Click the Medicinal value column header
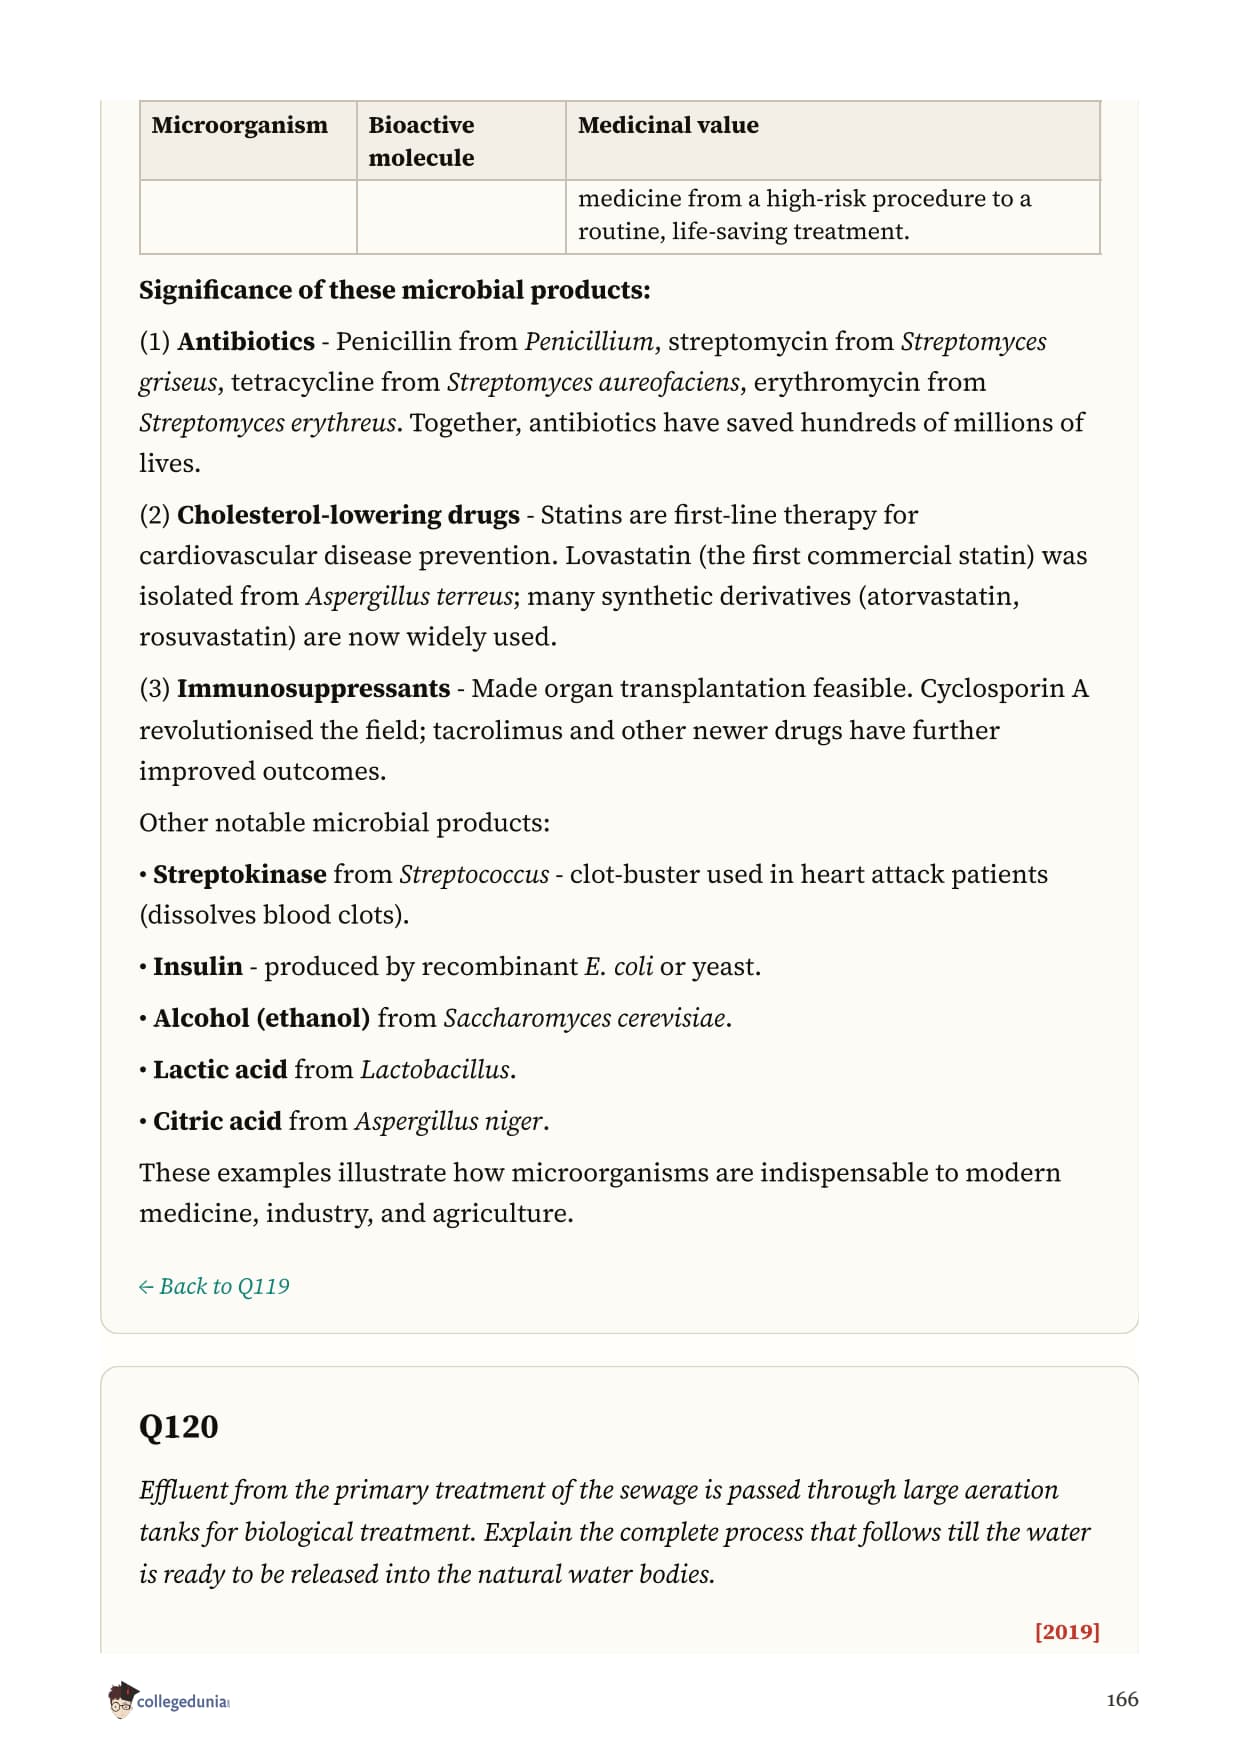The image size is (1239, 1754). click(833, 141)
